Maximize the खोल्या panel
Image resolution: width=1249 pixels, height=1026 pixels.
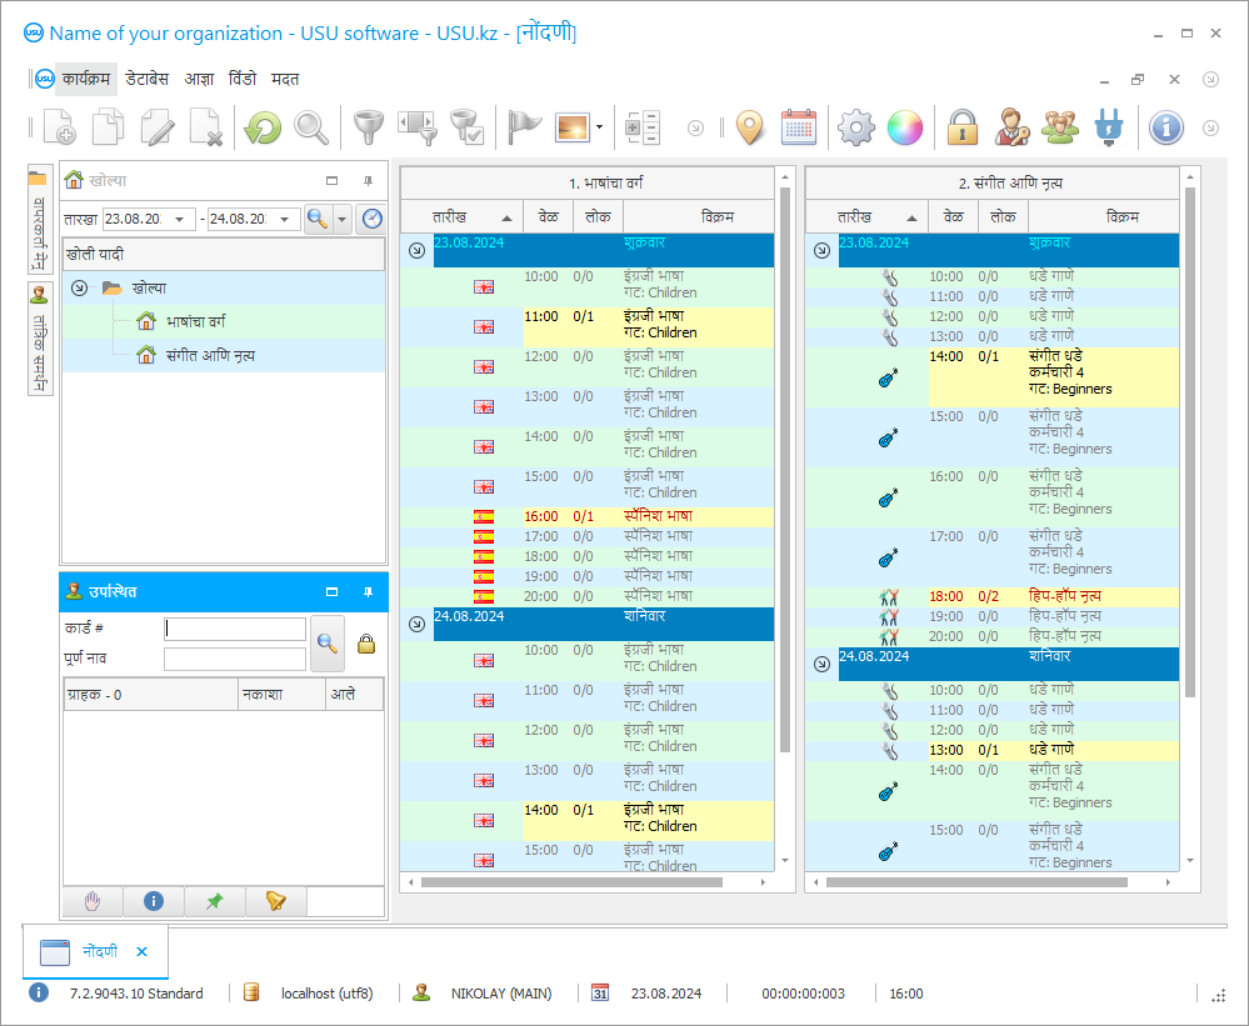(332, 181)
